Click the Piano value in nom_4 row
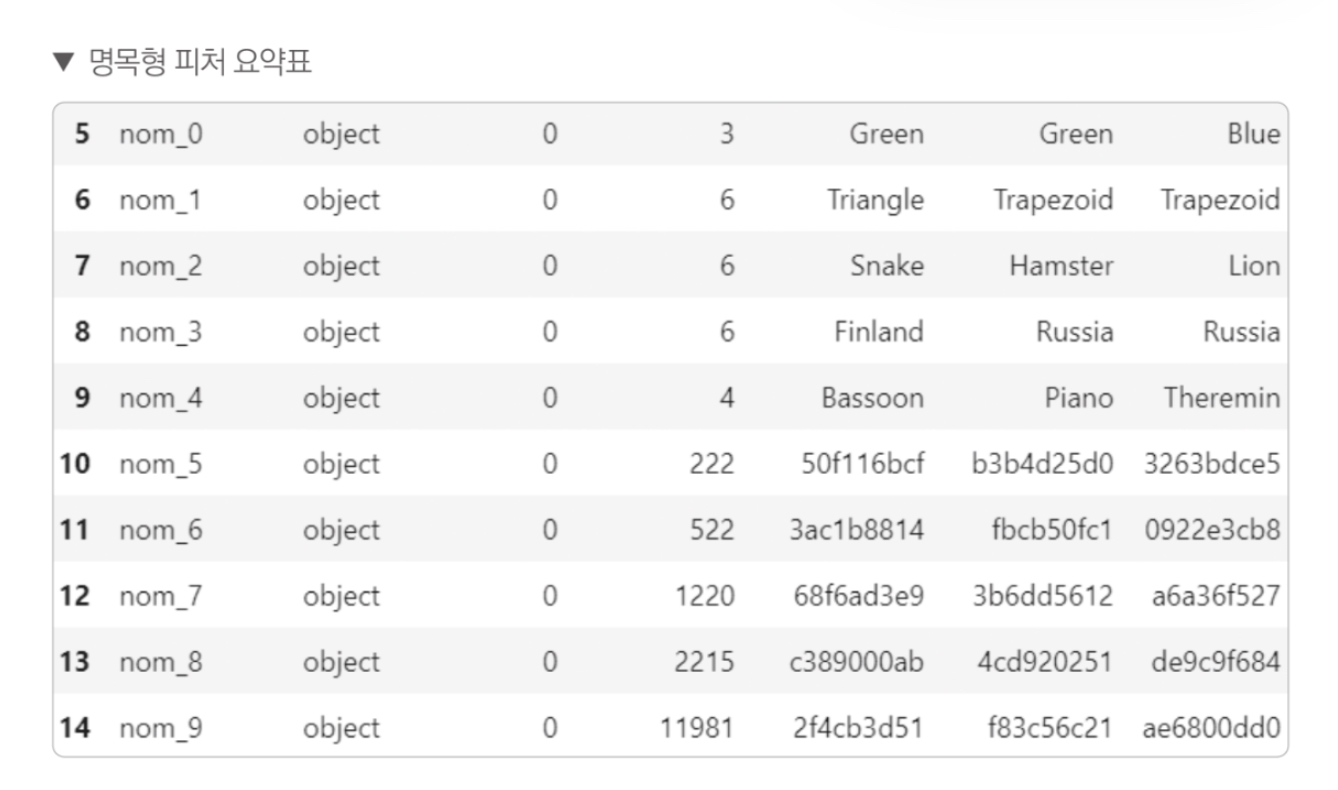Image resolution: width=1338 pixels, height=790 pixels. pos(1079,398)
